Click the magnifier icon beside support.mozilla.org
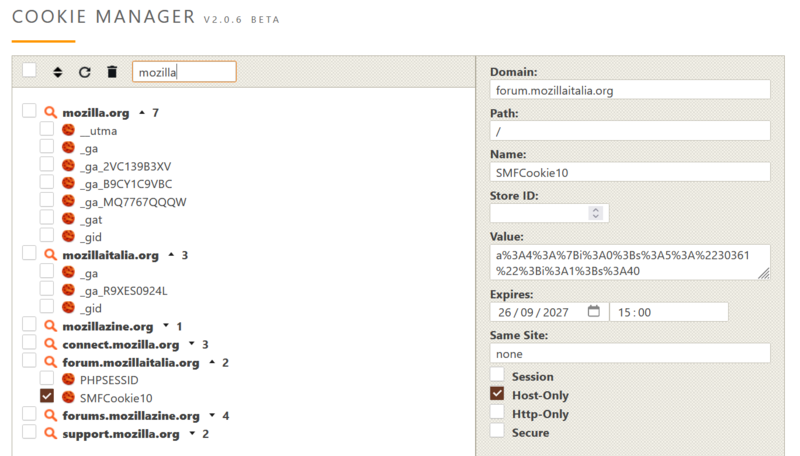Image resolution: width=800 pixels, height=456 pixels. (x=50, y=434)
